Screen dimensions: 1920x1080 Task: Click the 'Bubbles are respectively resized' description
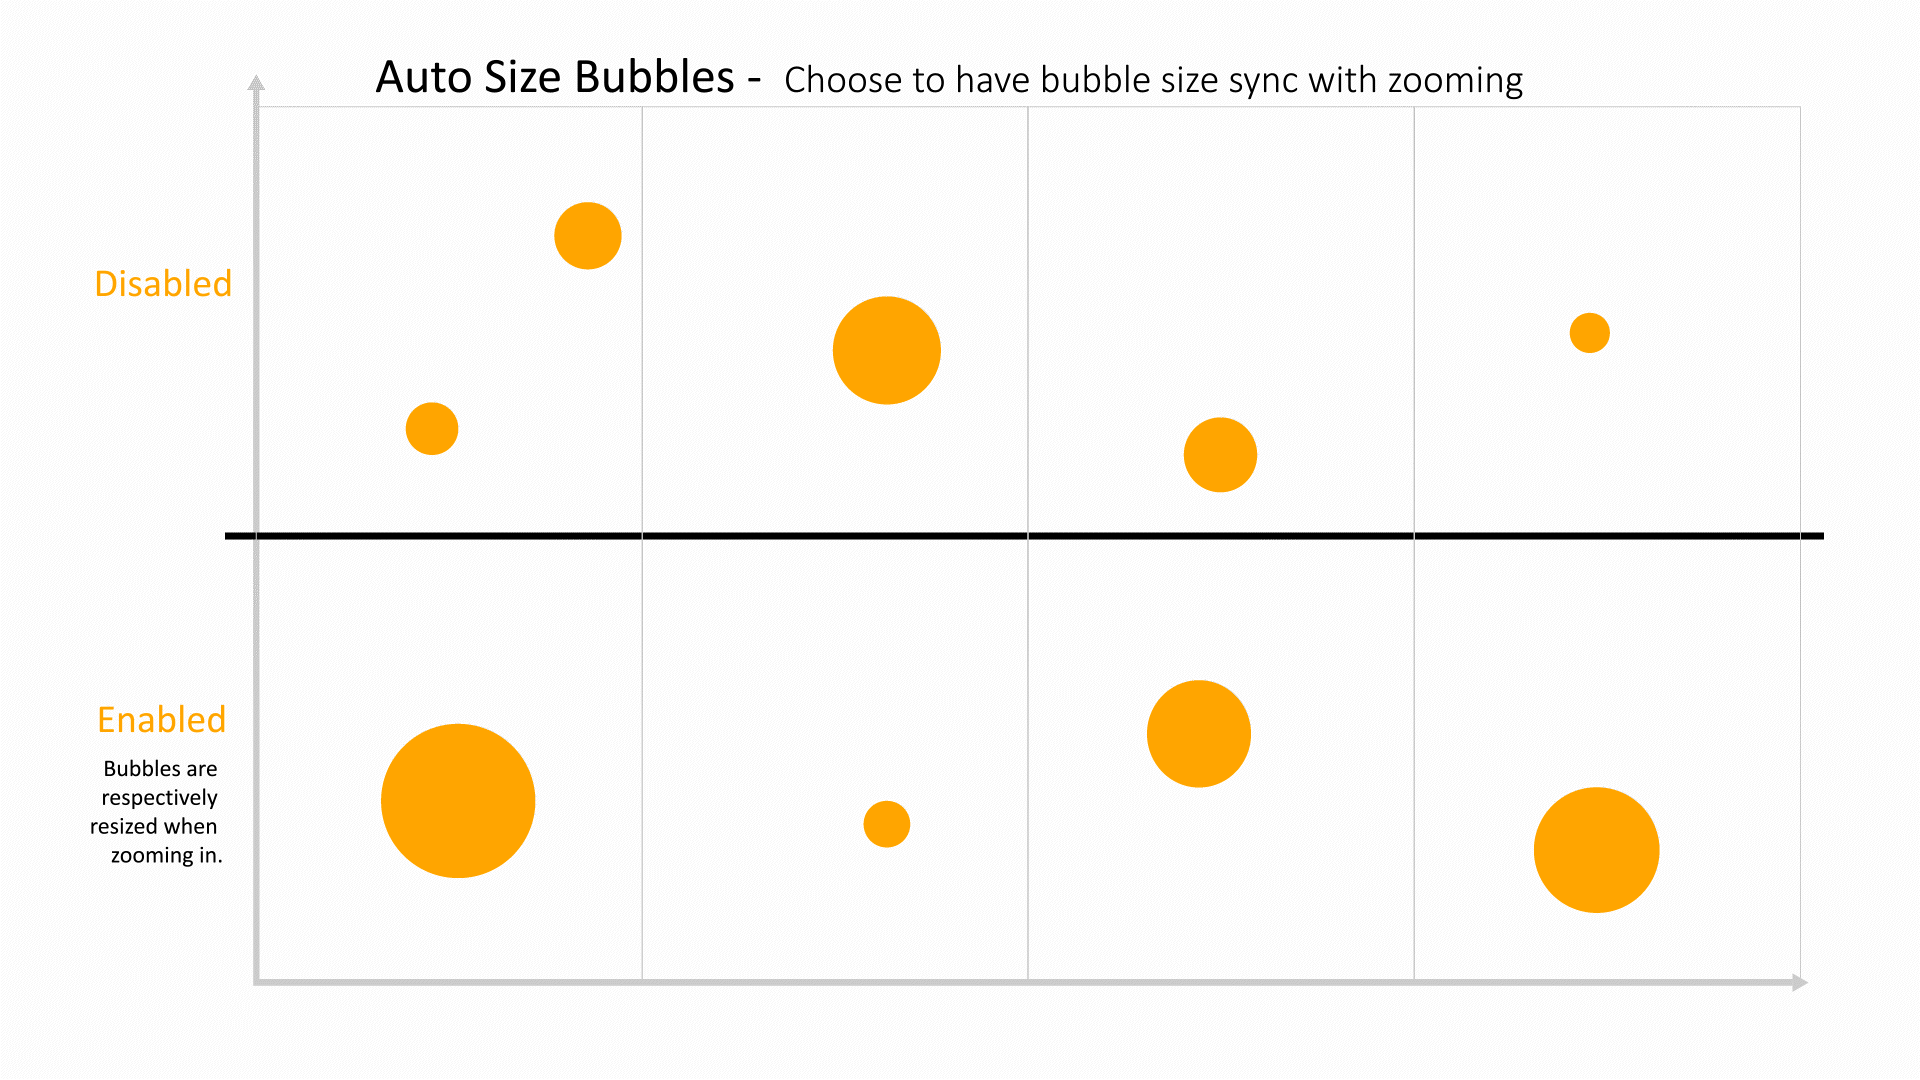coord(157,812)
